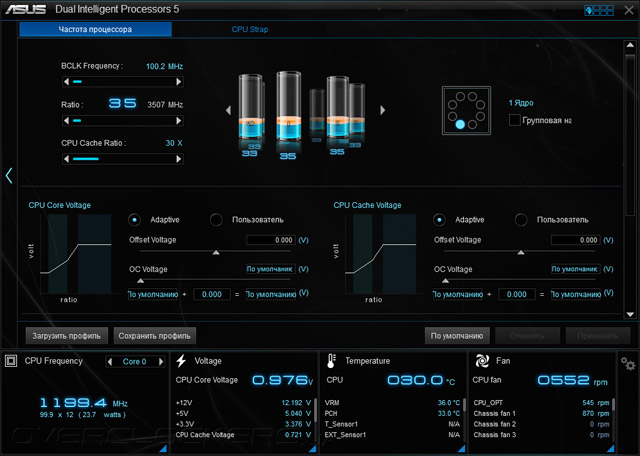The image size is (640, 456).
Task: Collapse side panel with left chevron
Action: point(9,176)
